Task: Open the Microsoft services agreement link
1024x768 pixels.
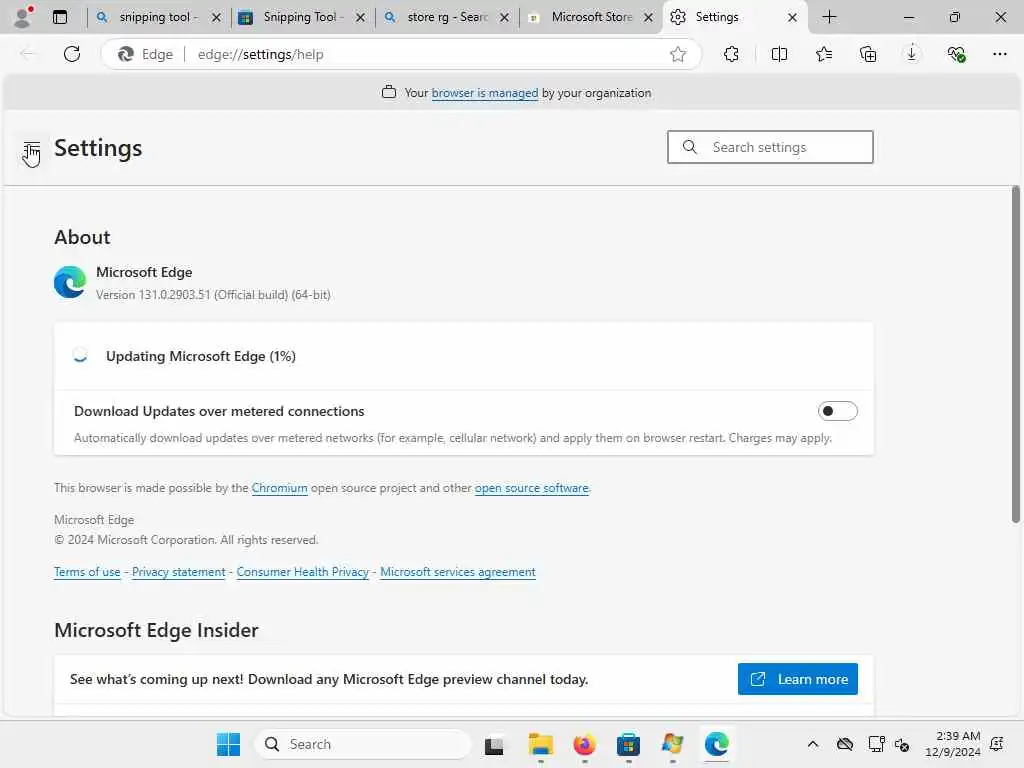Action: pyautogui.click(x=458, y=572)
